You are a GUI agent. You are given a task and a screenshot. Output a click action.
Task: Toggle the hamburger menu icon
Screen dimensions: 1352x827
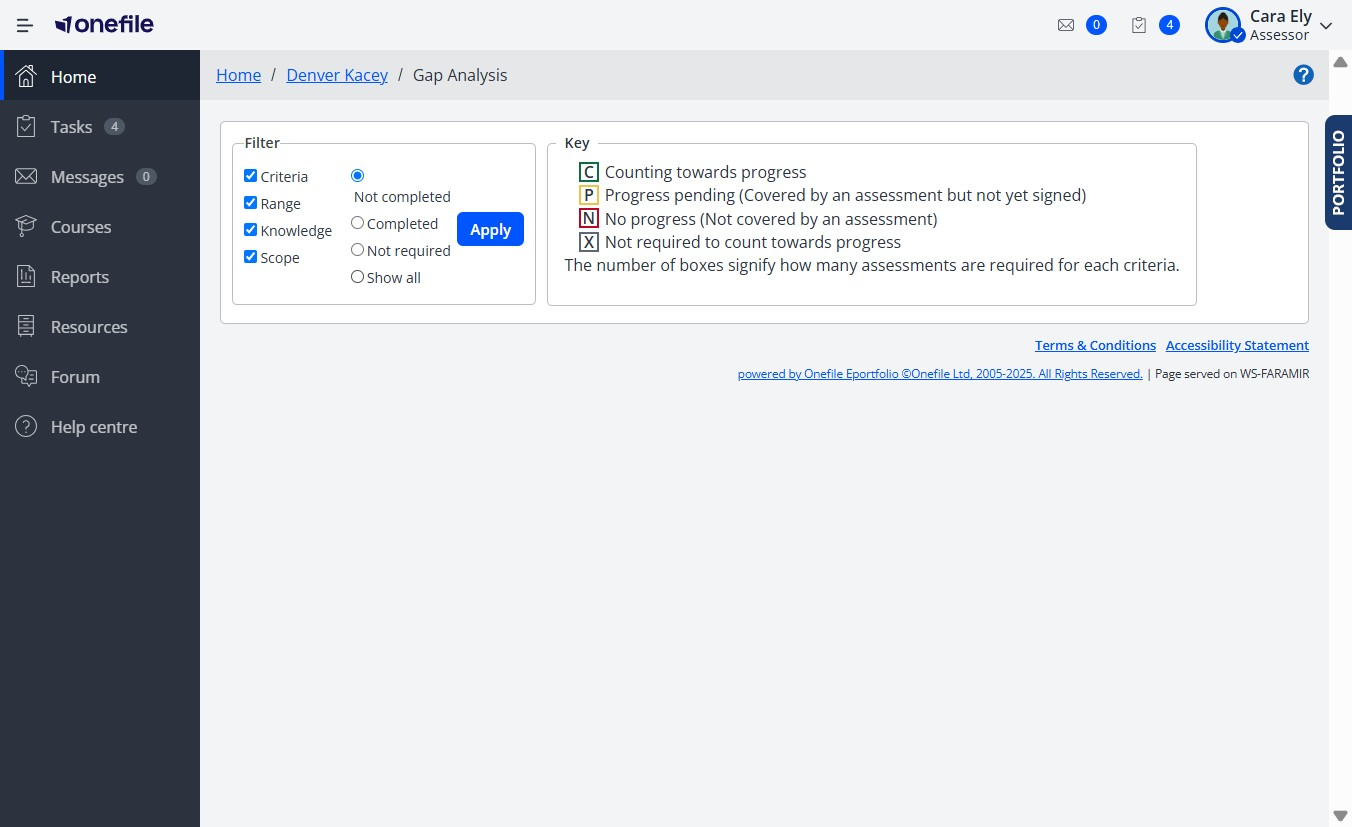(25, 25)
